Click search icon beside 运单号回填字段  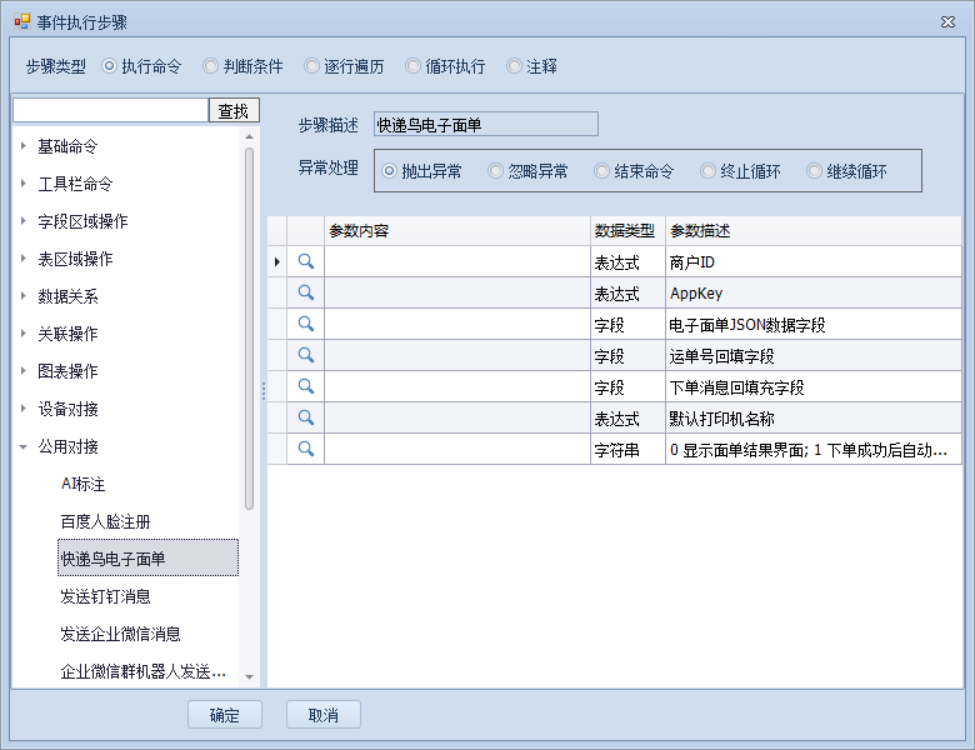[306, 354]
